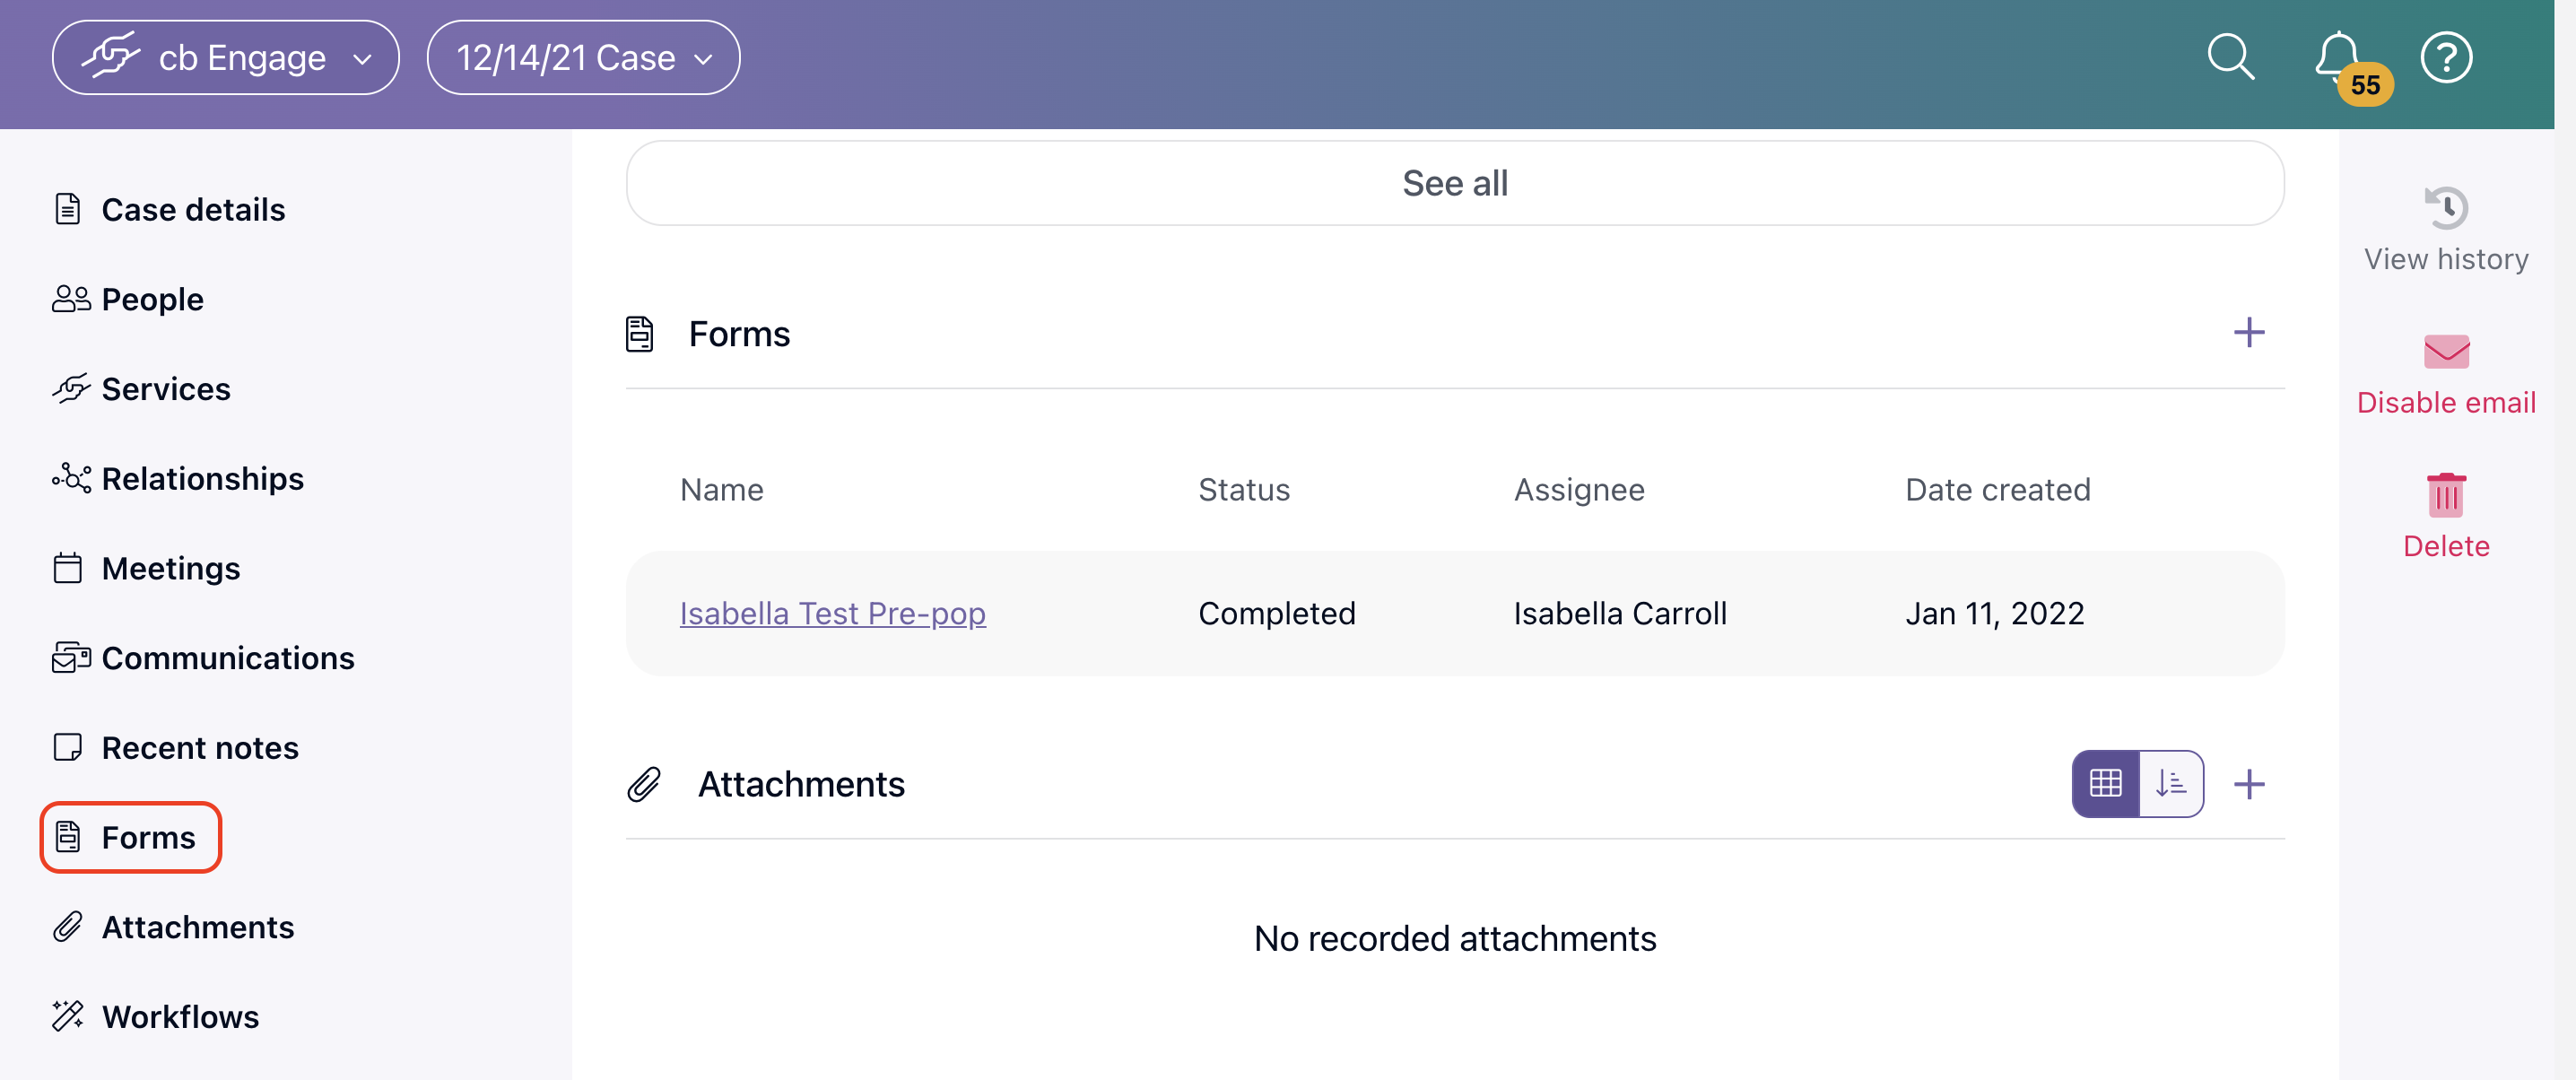
Task: Open the Isabella Test Pre-pop form link
Action: [x=832, y=613]
